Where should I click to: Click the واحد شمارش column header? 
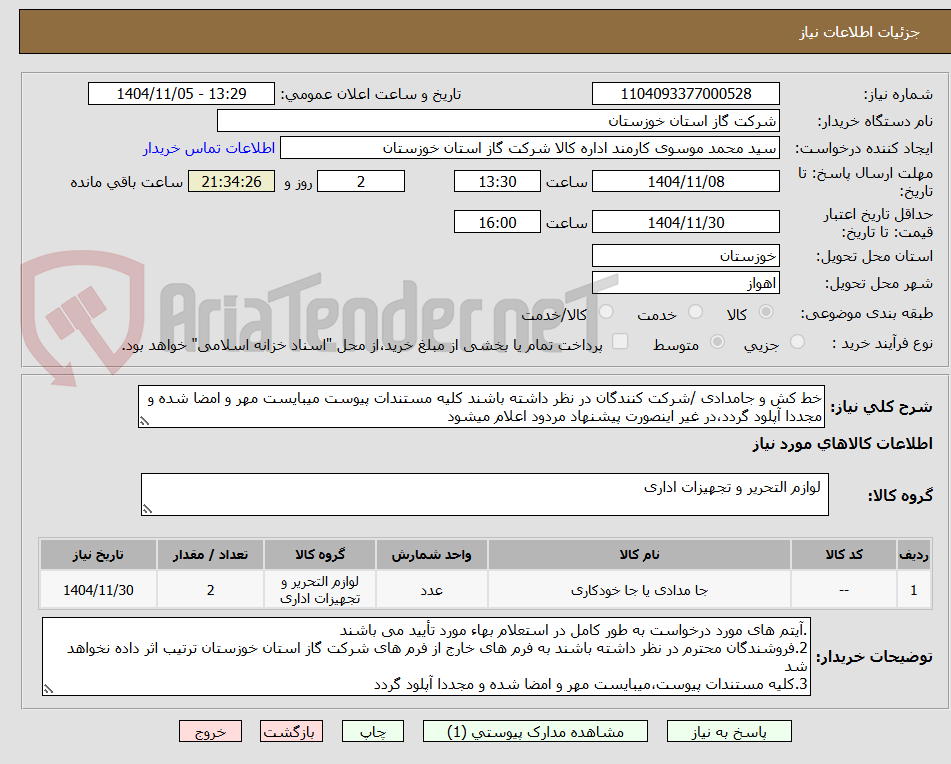click(431, 555)
